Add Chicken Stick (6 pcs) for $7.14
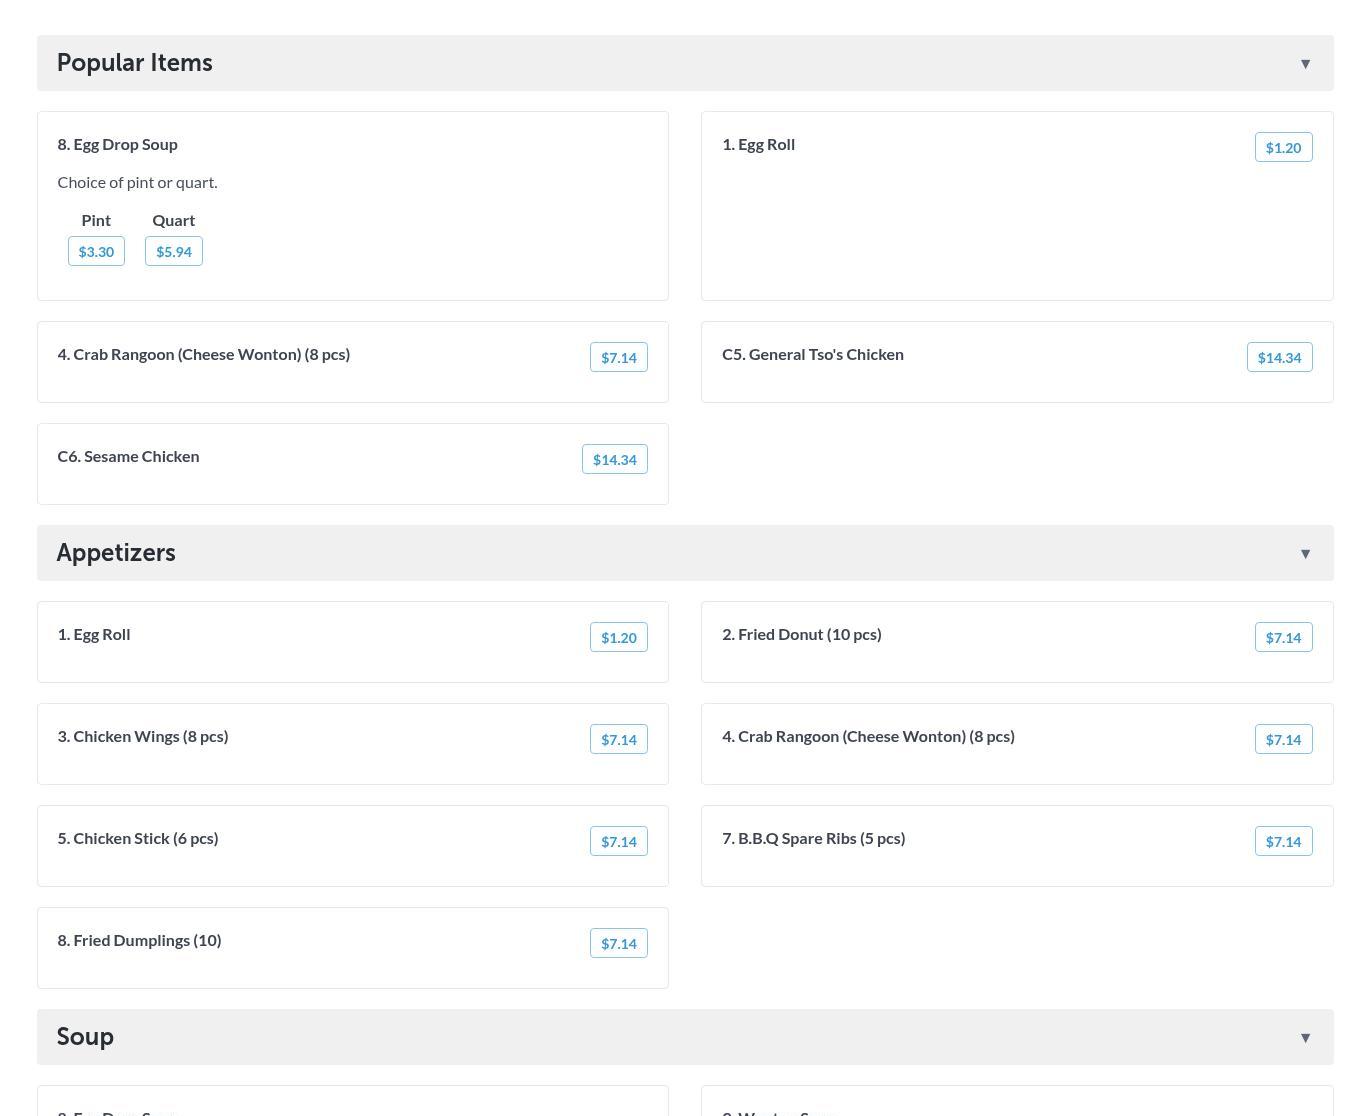The width and height of the screenshot is (1370, 1116). click(x=618, y=842)
